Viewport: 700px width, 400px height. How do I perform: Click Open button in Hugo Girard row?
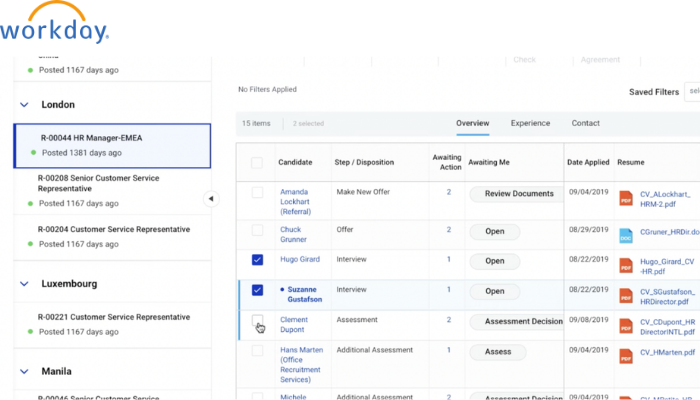click(495, 261)
